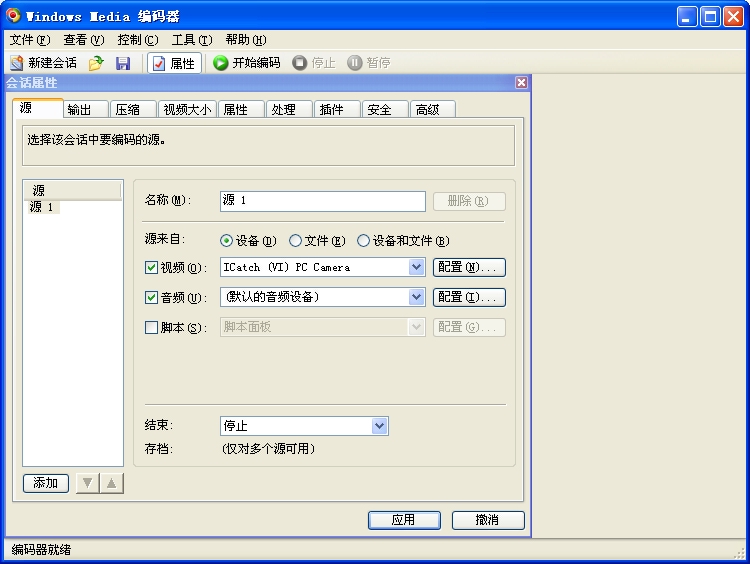The image size is (750, 564).
Task: Select the 设备(D) radio button
Action: pos(226,241)
